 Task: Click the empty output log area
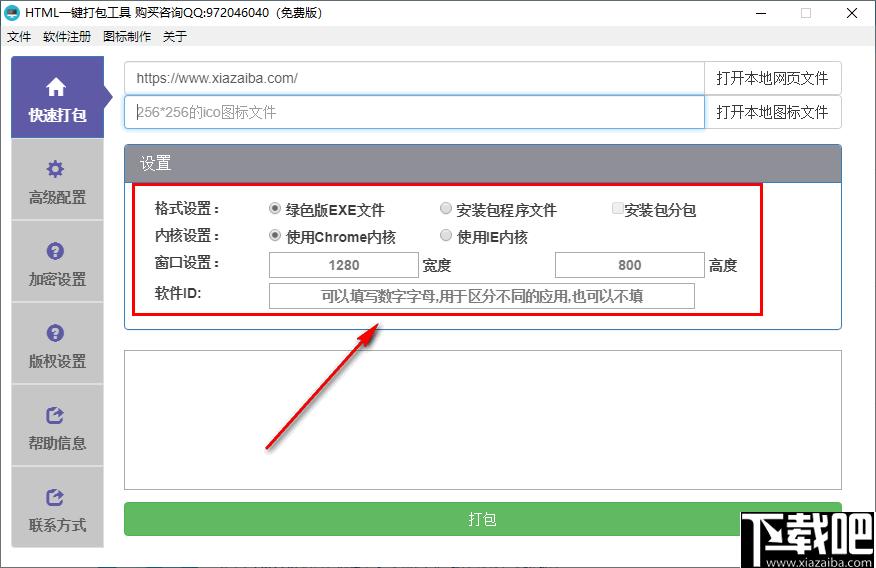point(483,420)
